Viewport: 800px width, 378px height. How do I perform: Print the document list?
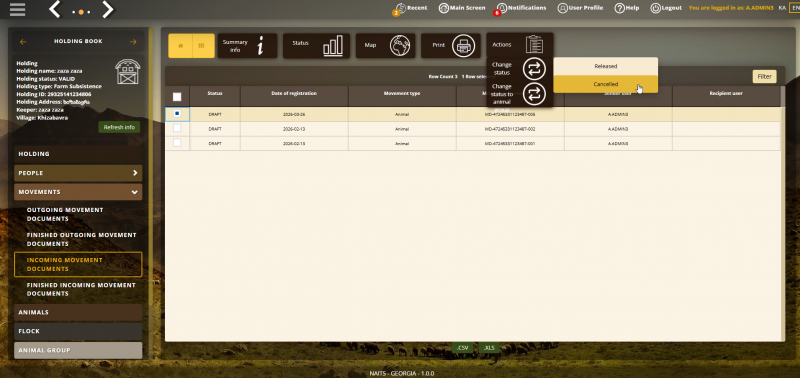[x=451, y=45]
